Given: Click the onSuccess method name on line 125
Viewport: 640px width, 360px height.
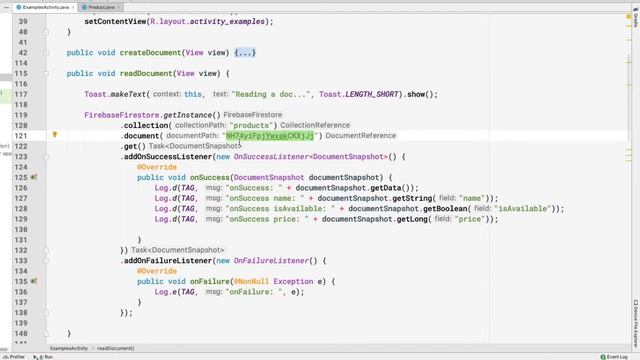Looking at the screenshot, I should click(x=209, y=178).
